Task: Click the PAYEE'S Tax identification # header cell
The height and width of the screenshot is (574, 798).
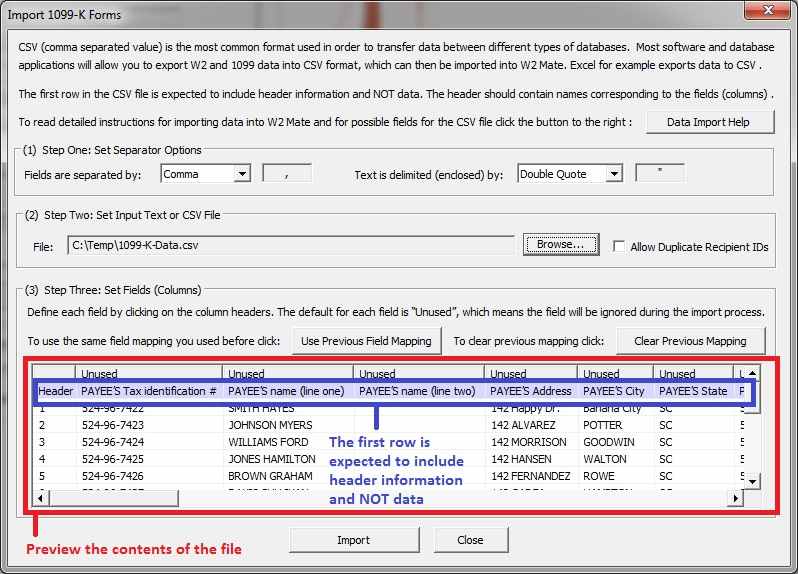Action: pos(149,391)
